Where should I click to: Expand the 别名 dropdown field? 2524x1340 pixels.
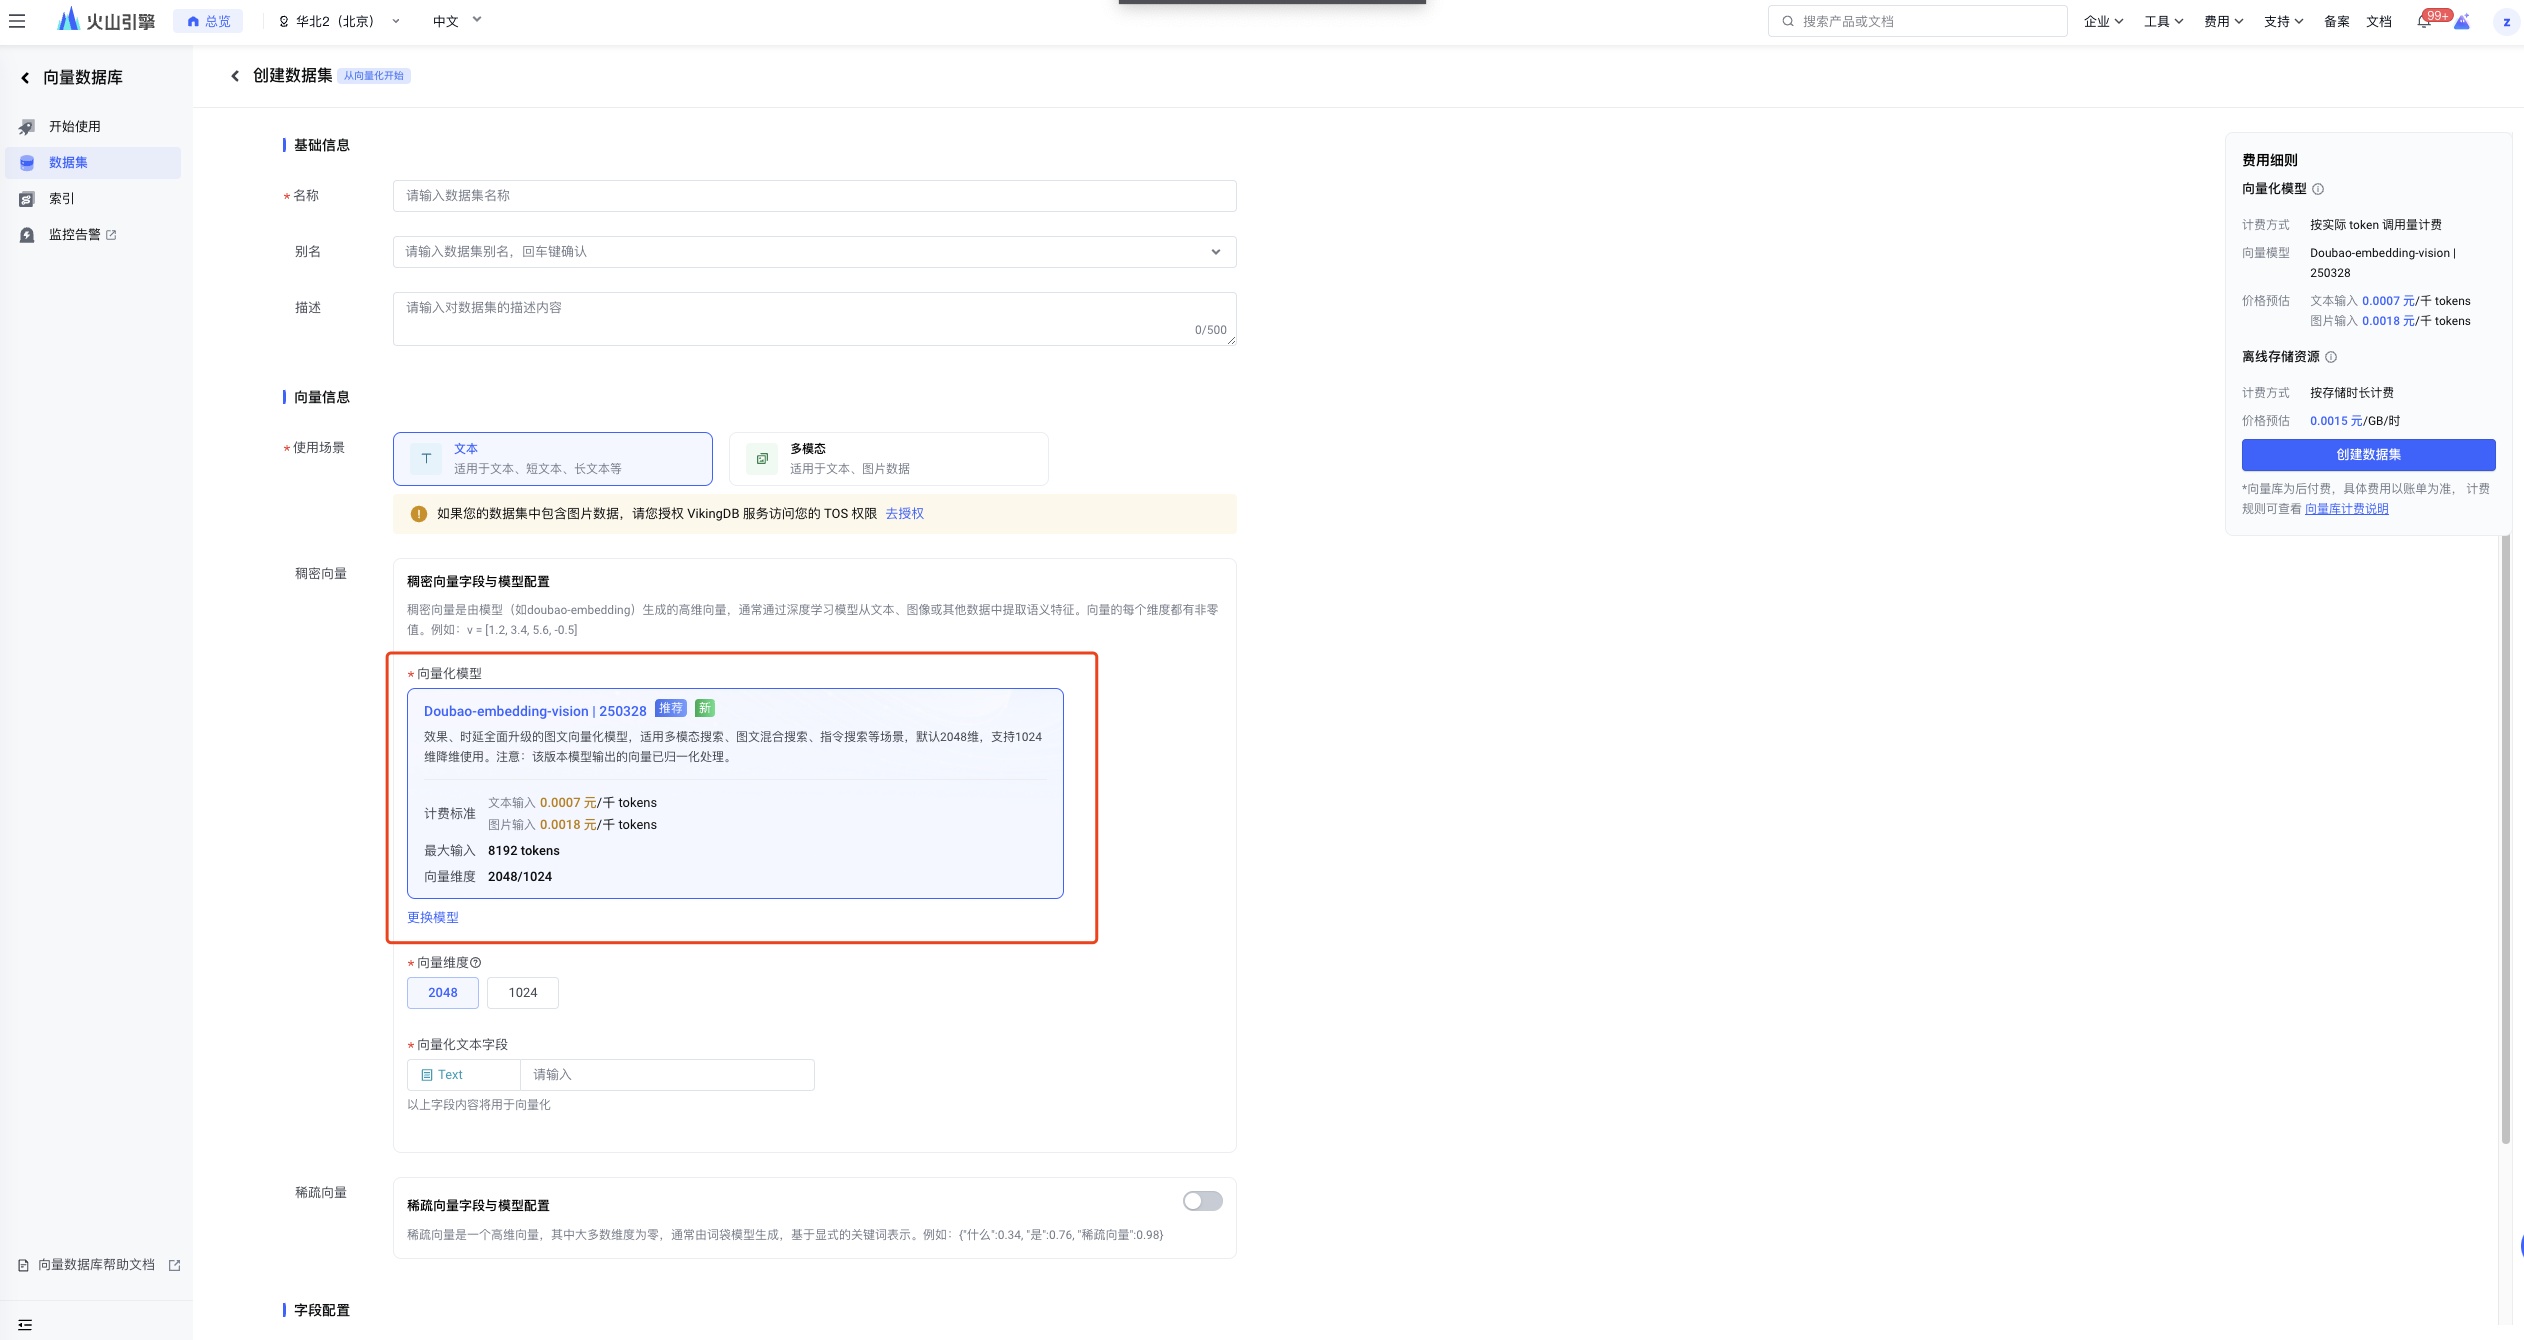[815, 252]
